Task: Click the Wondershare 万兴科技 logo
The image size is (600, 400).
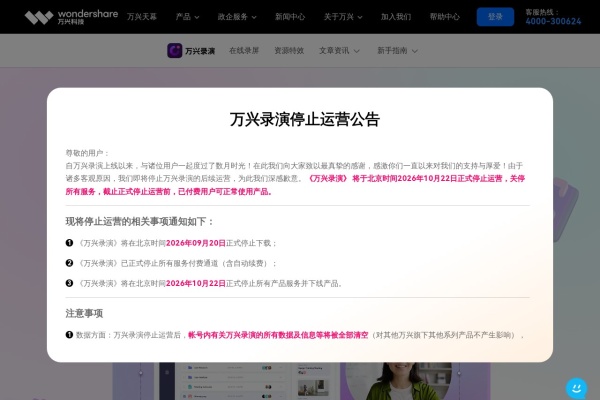Action: (x=71, y=17)
